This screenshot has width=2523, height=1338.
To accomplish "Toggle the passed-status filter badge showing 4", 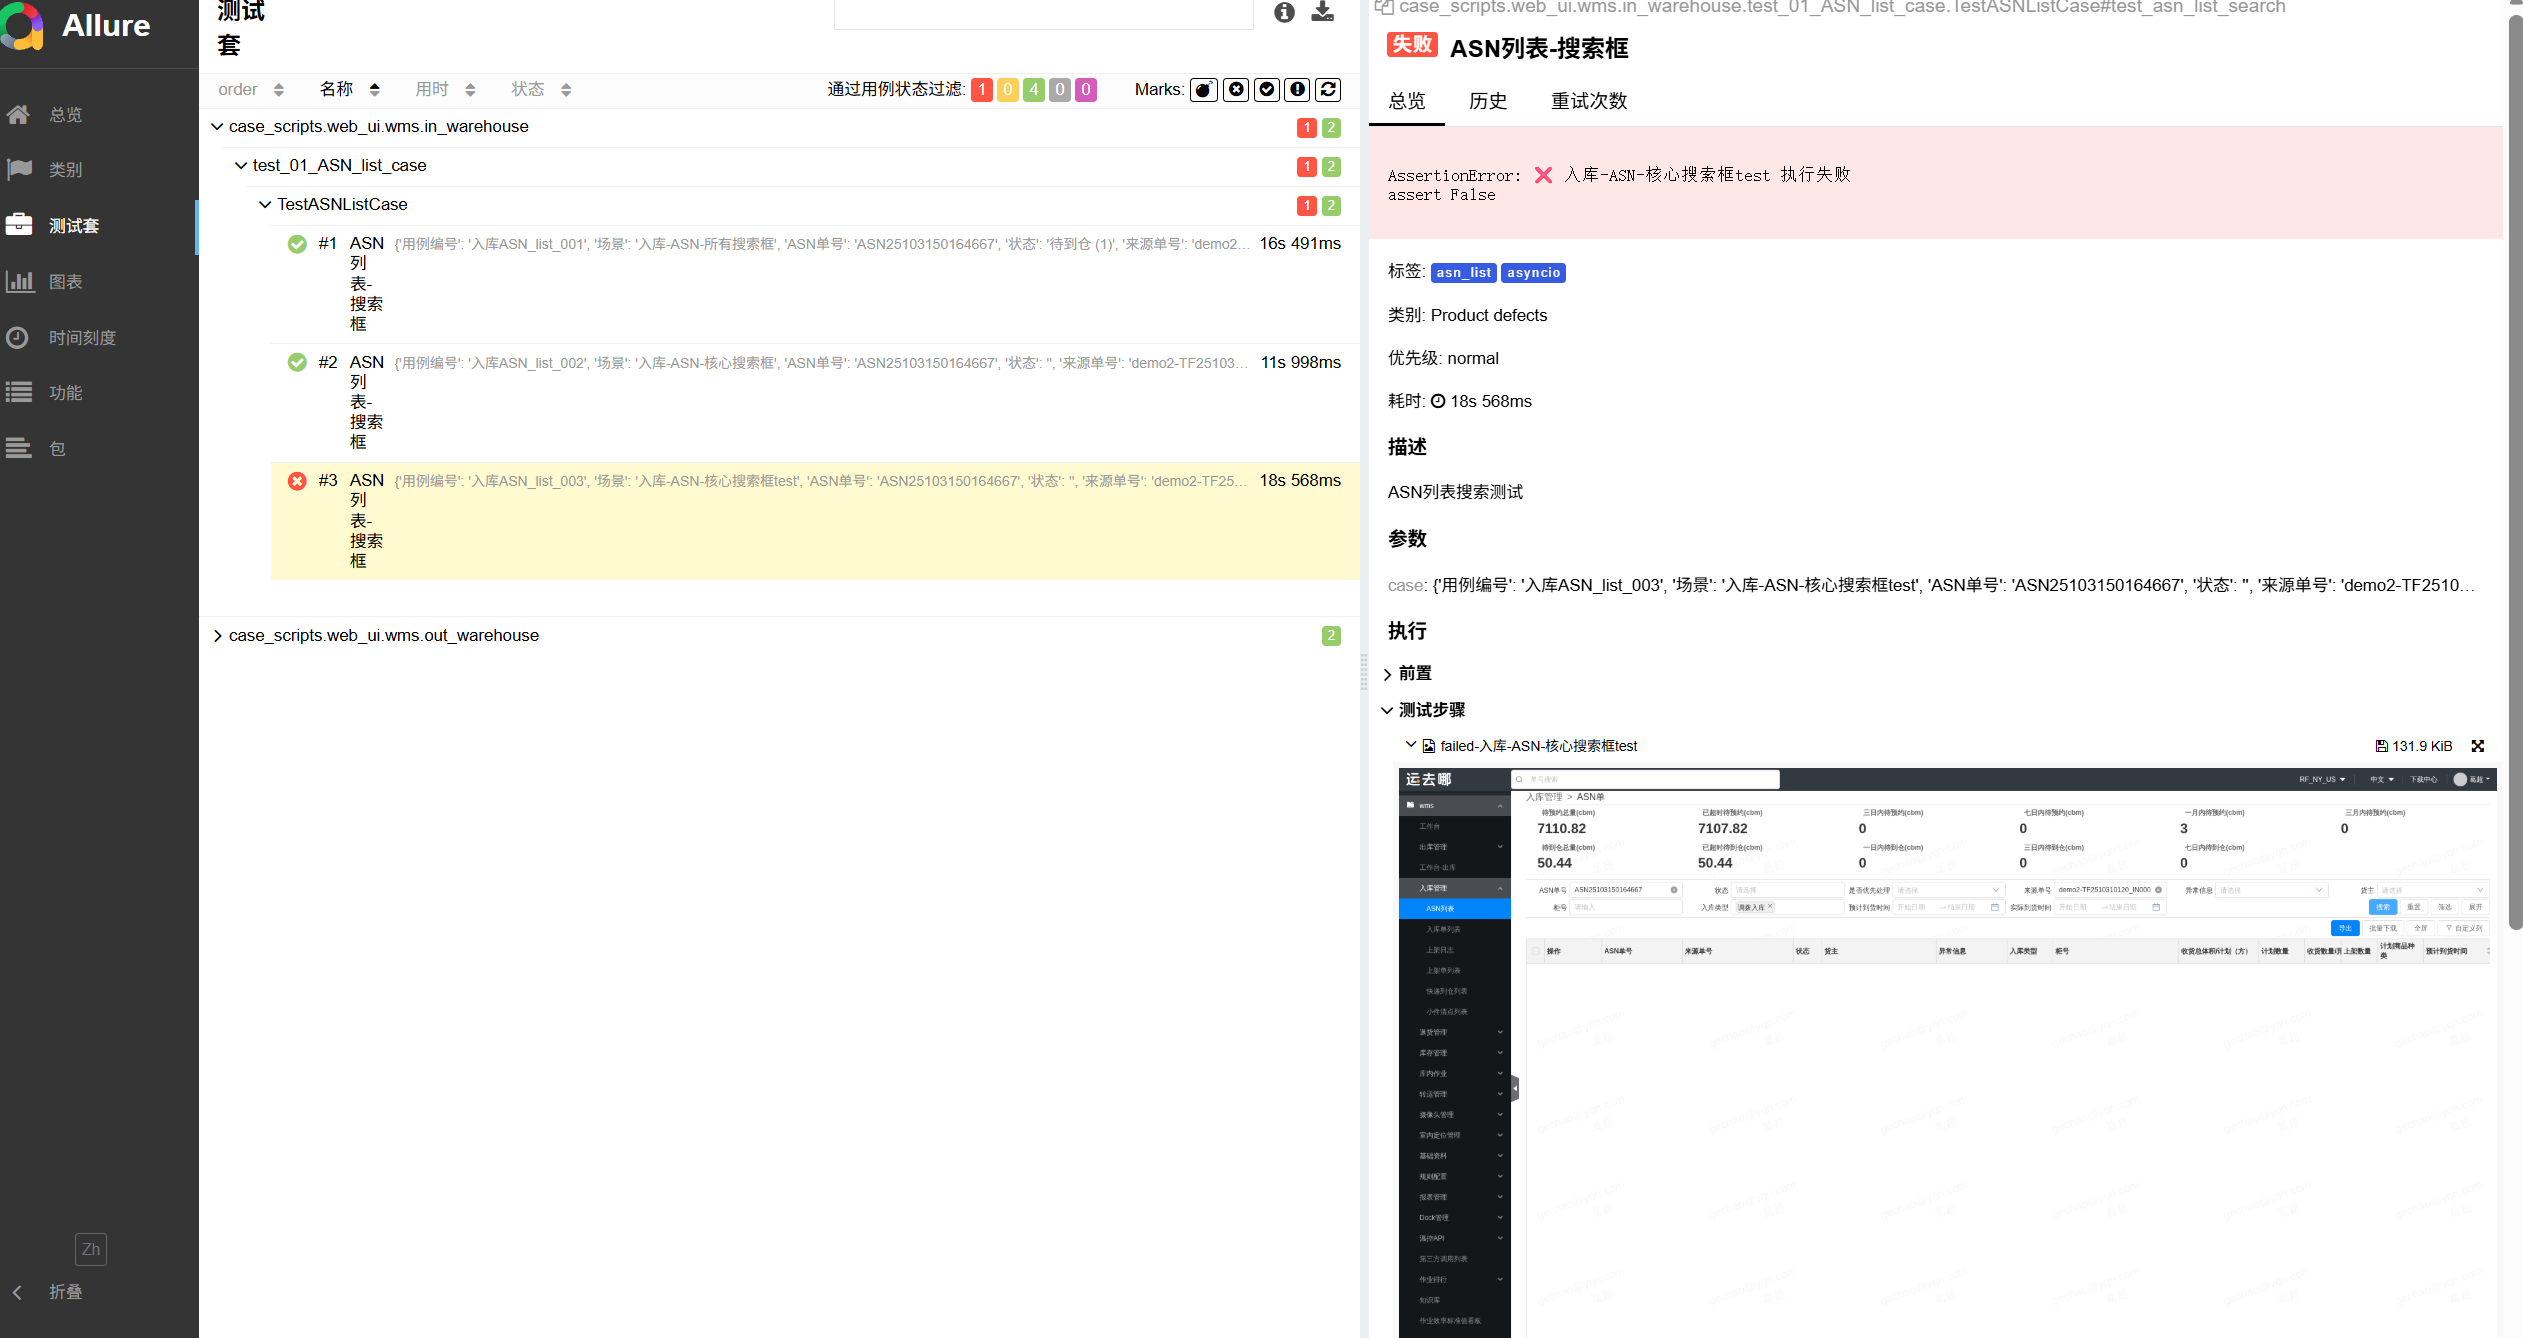I will (x=1033, y=89).
